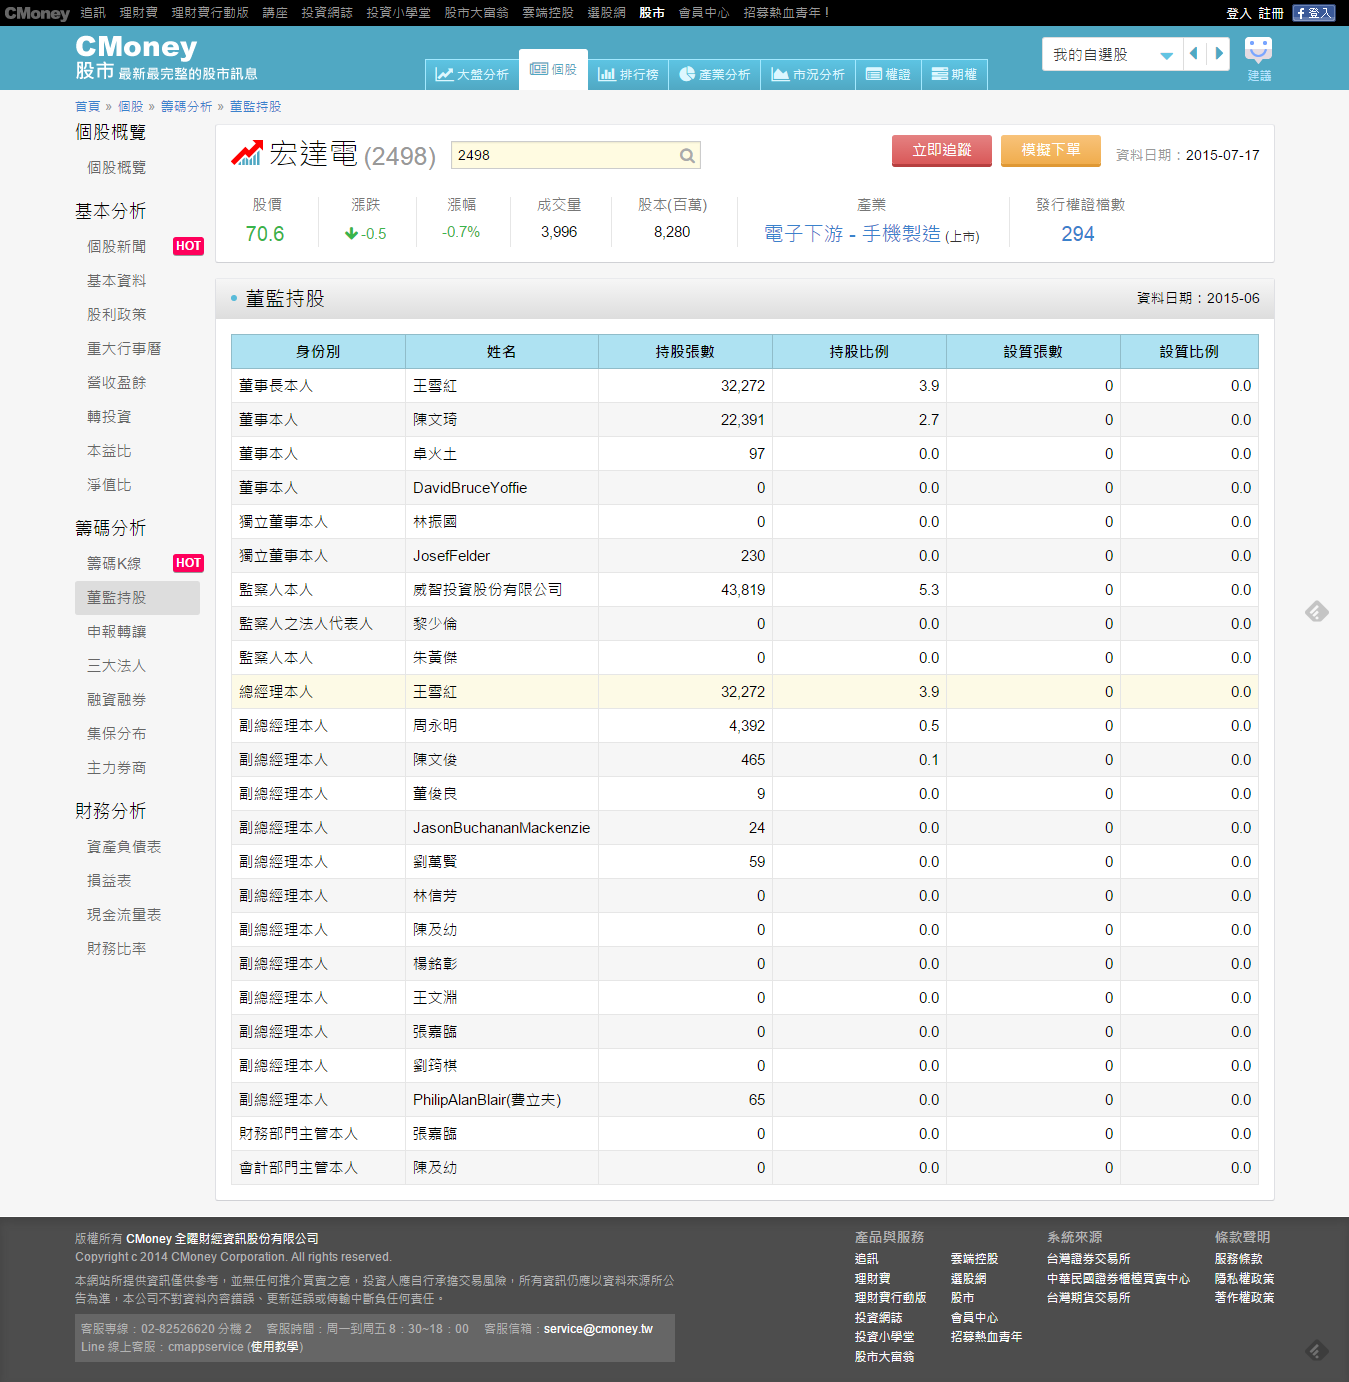Image resolution: width=1349 pixels, height=1382 pixels.
Task: Open 本益比 in the sidebar
Action: [109, 451]
